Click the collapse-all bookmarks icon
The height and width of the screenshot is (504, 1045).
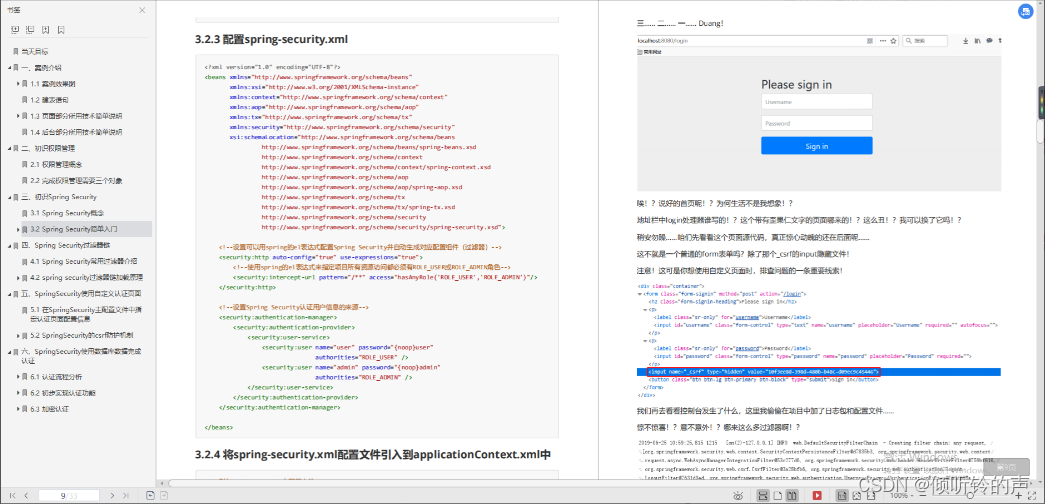tap(30, 30)
